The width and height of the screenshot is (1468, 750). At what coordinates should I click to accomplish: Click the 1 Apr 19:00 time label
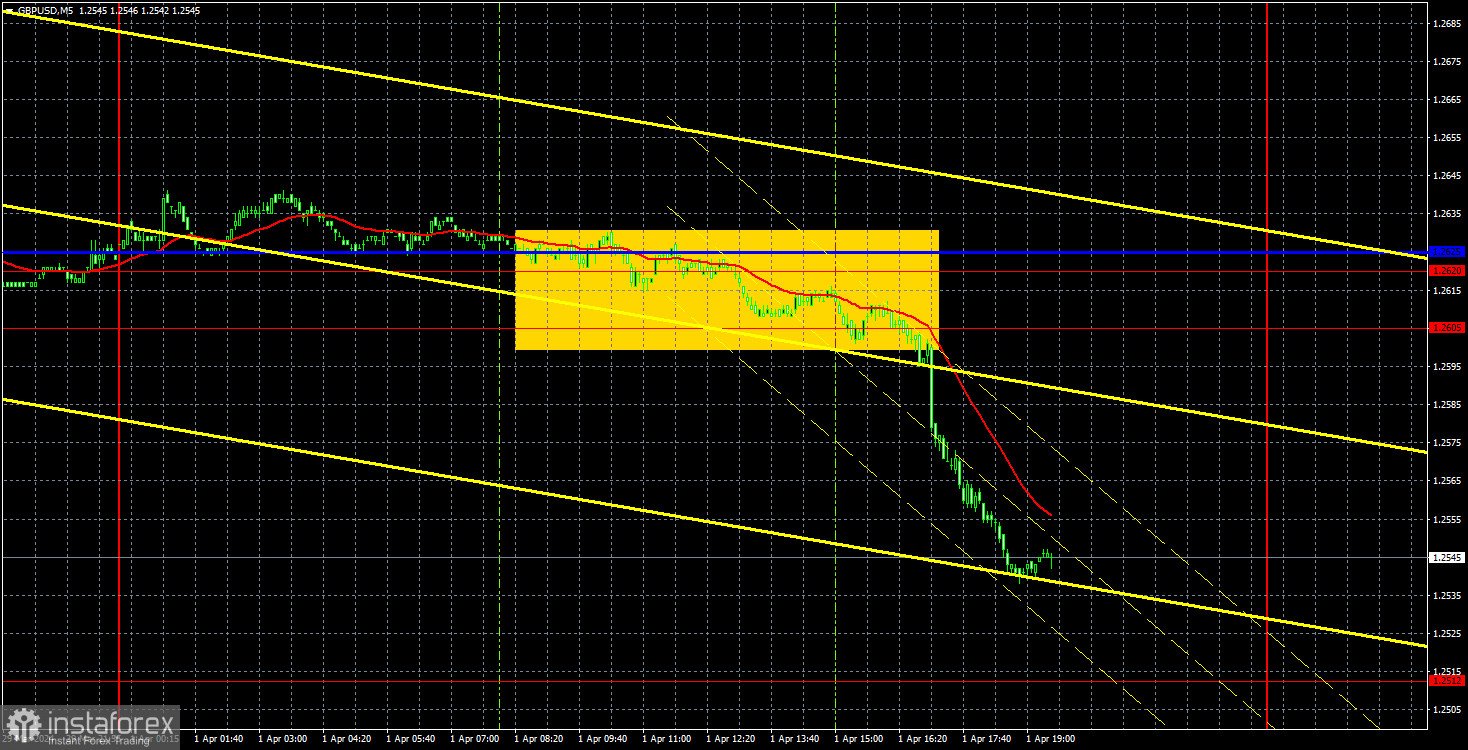[1051, 739]
